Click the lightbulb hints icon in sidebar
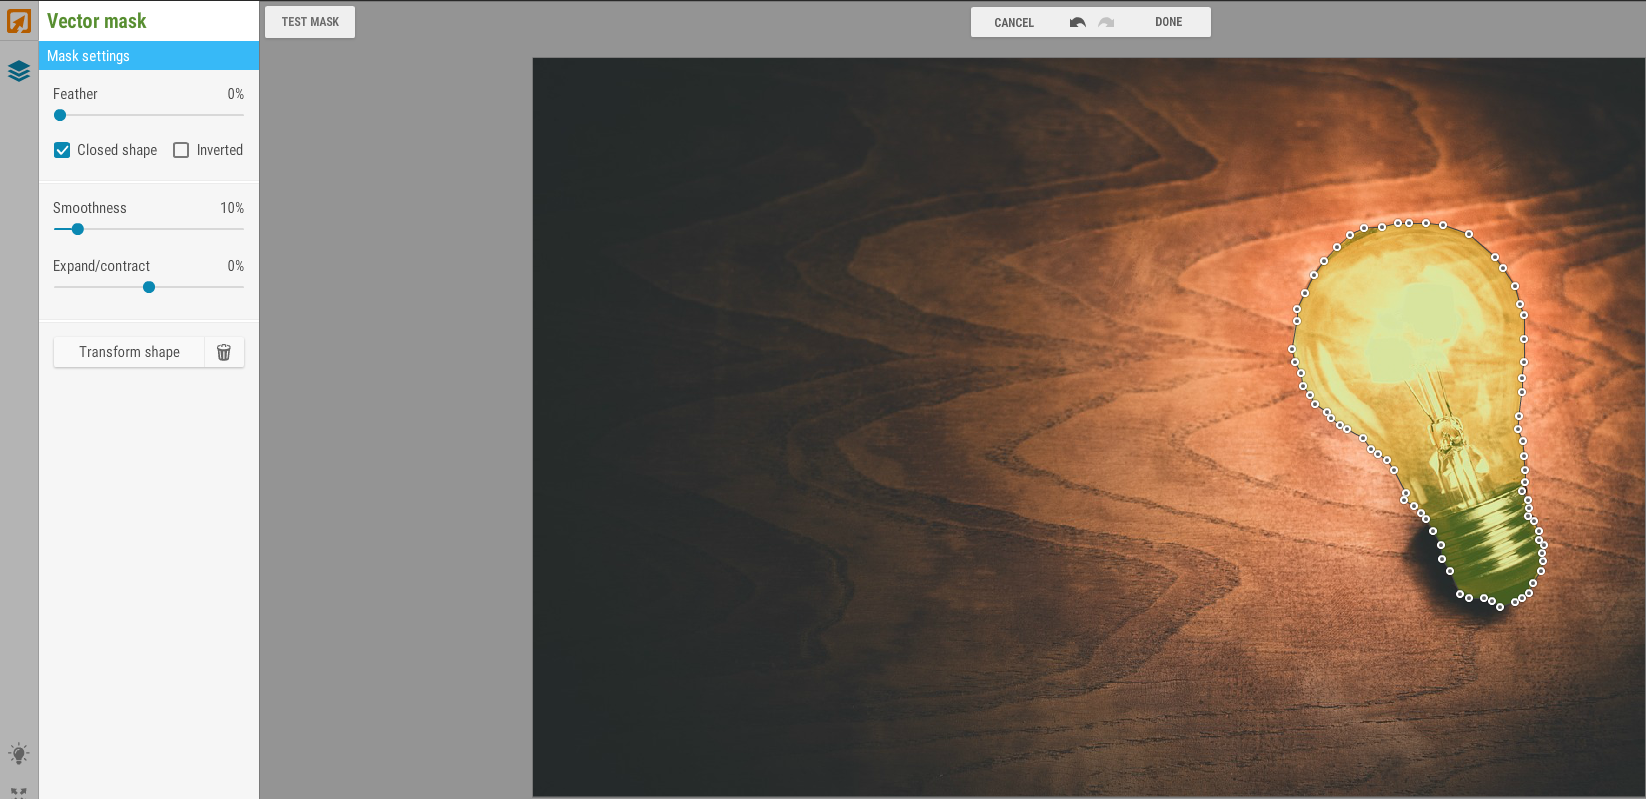Screen dimensions: 1646x799 point(19,754)
